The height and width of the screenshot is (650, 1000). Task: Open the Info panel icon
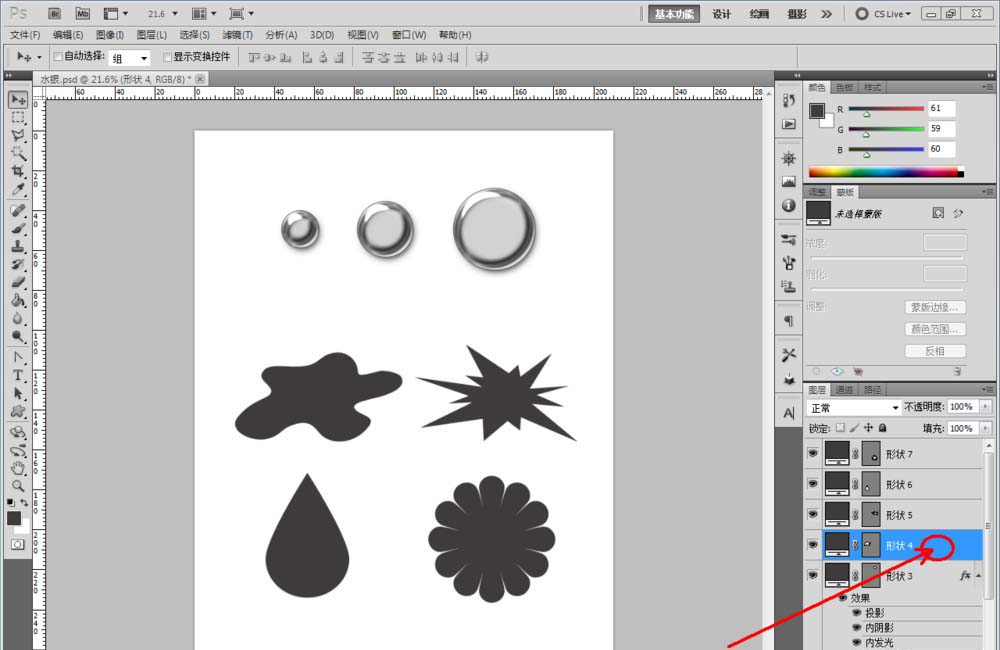tap(789, 205)
